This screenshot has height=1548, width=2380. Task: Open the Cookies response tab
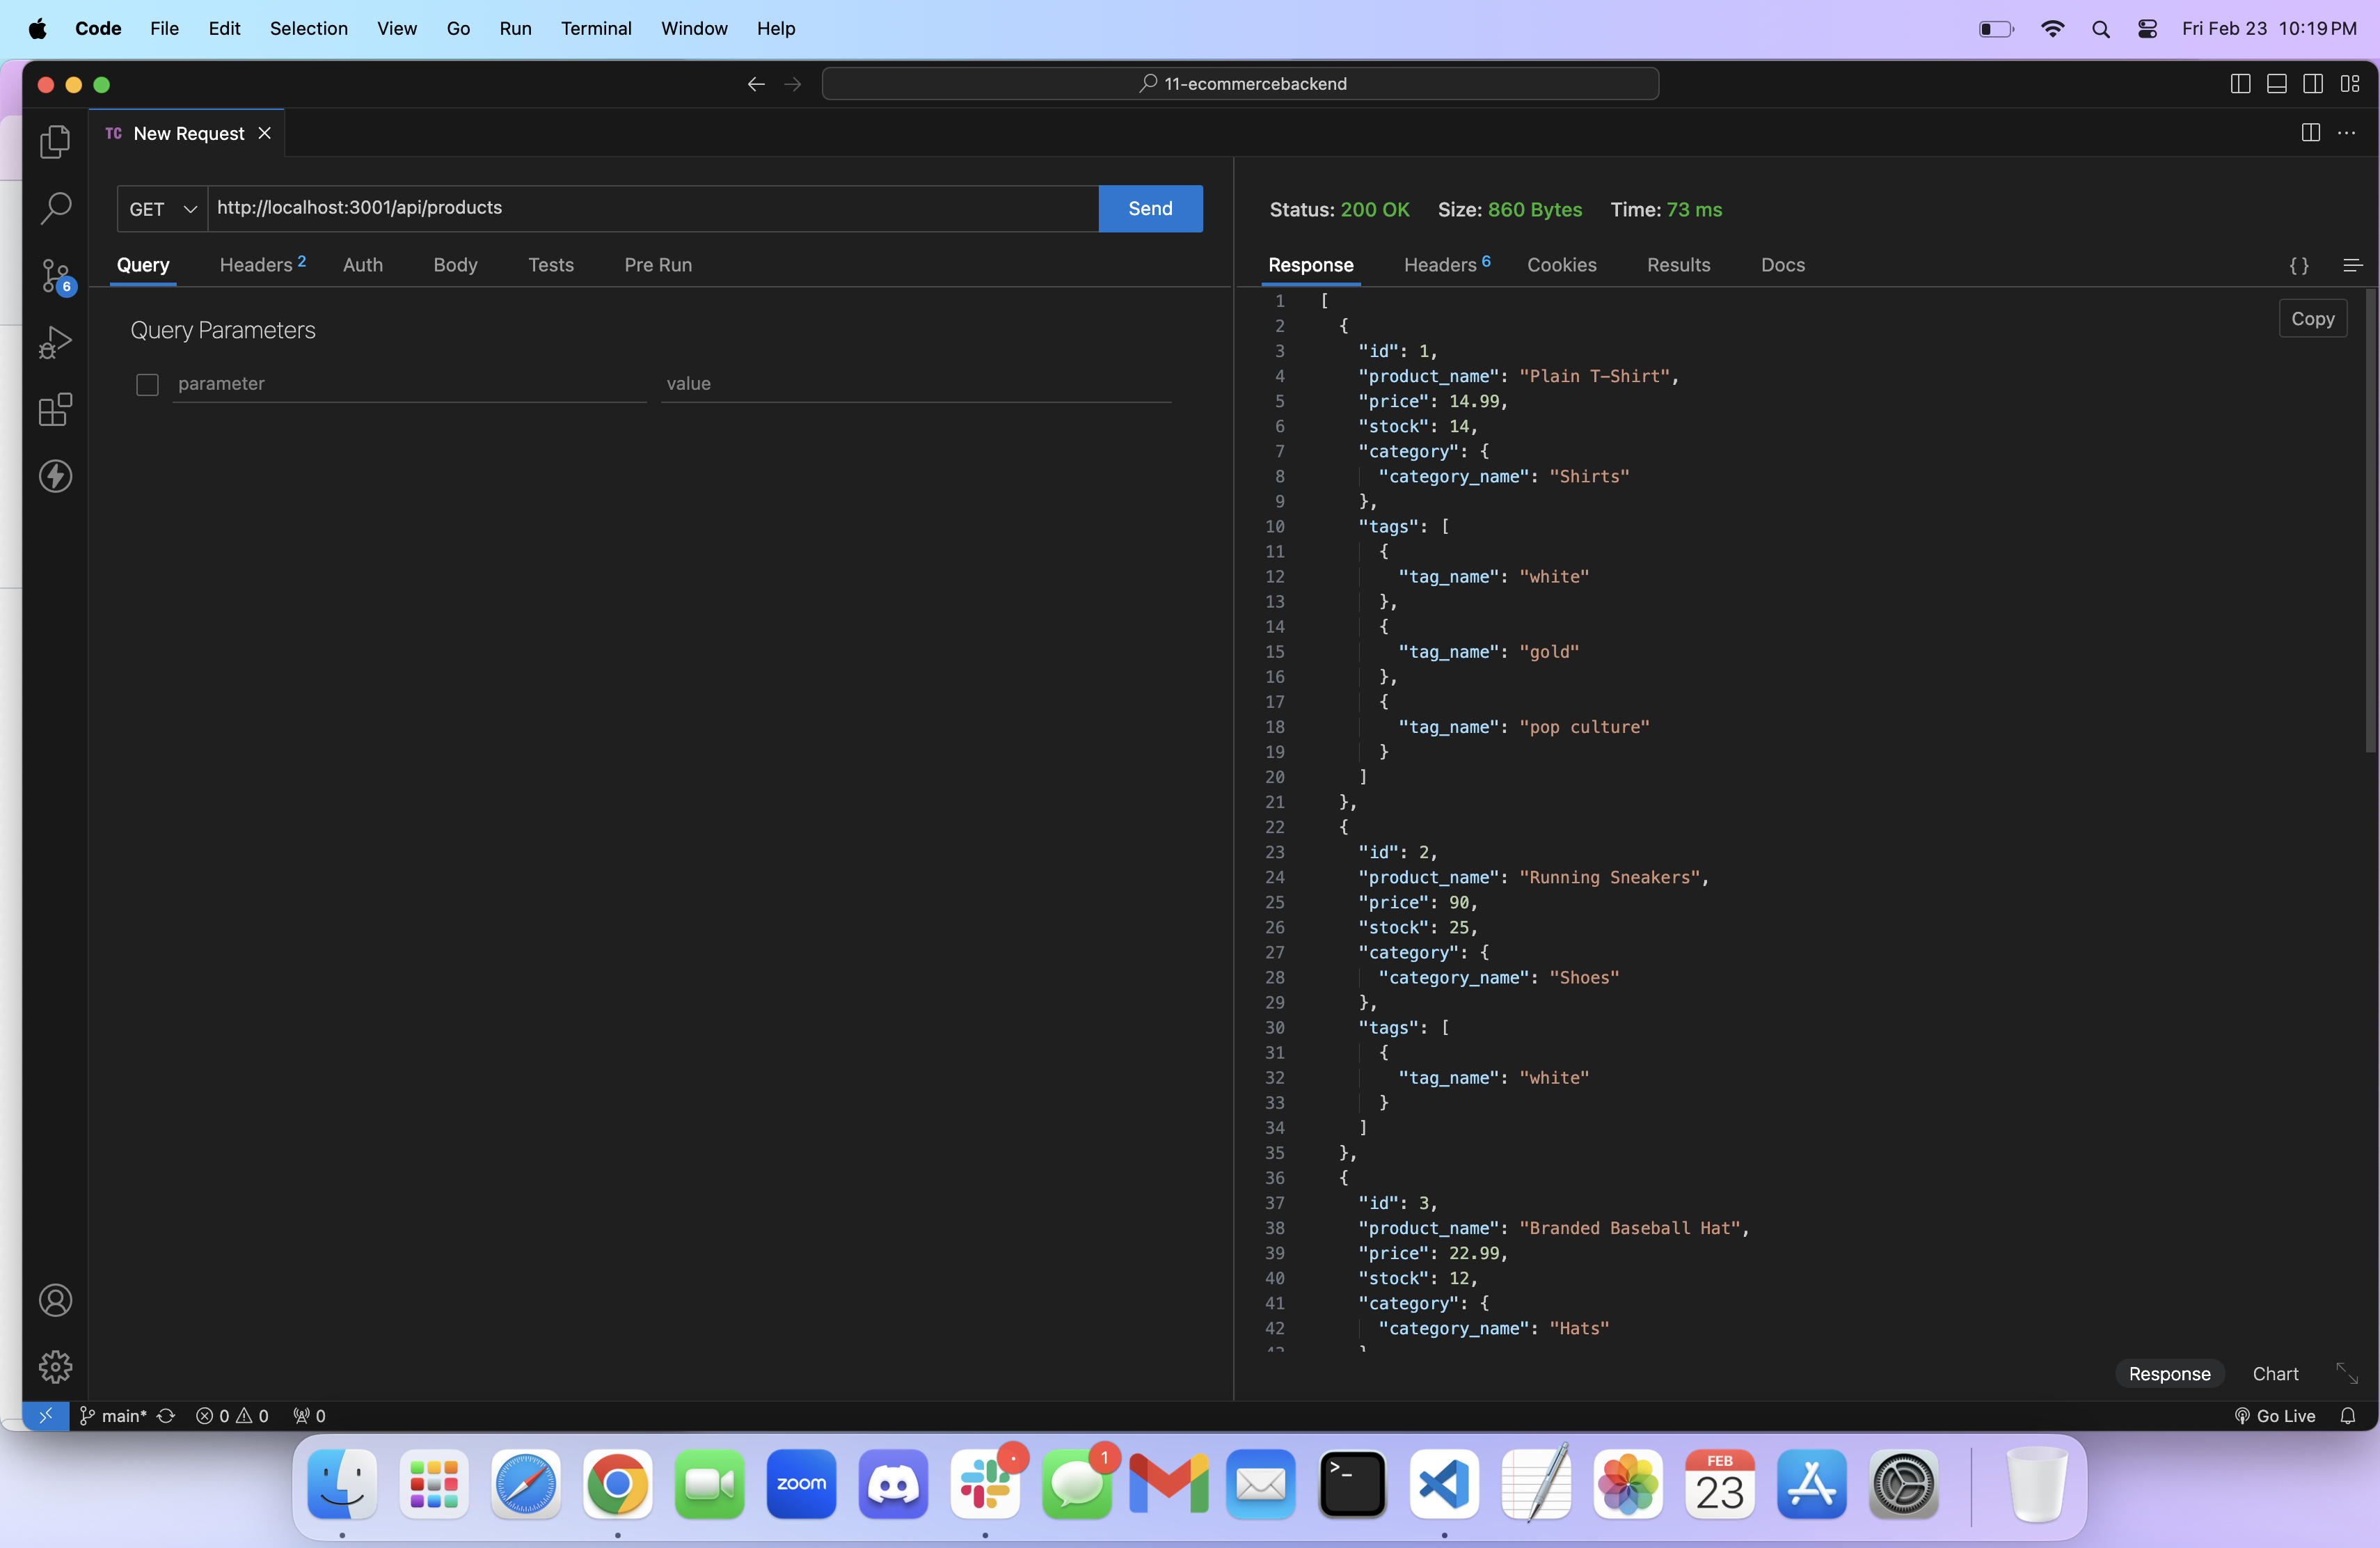[1561, 265]
